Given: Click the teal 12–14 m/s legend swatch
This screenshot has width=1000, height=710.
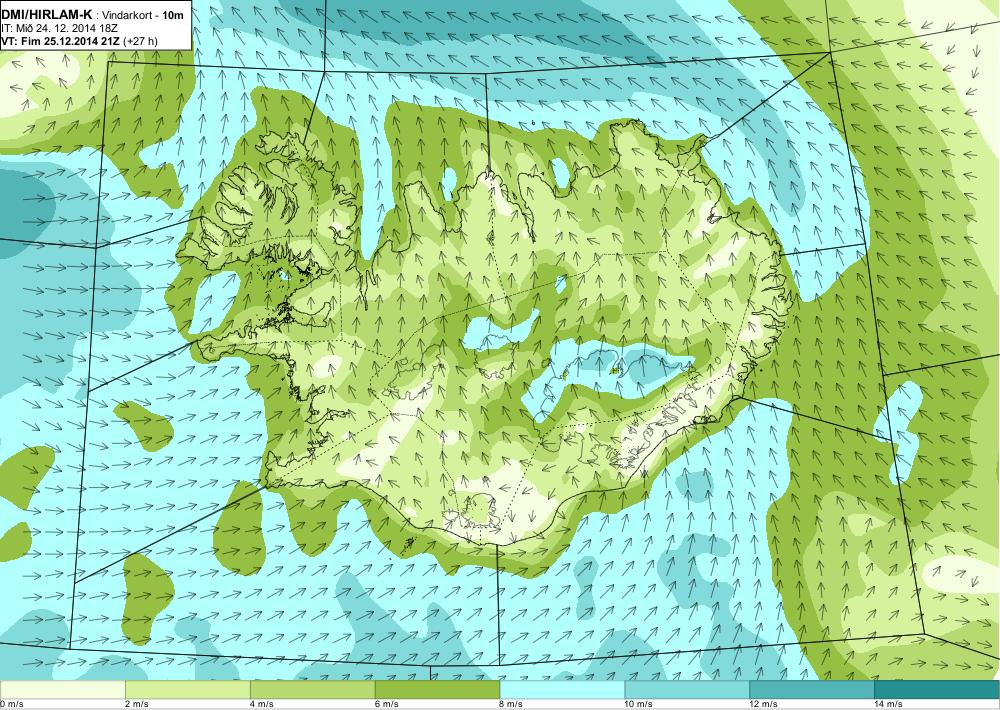Looking at the screenshot, I should (812, 690).
